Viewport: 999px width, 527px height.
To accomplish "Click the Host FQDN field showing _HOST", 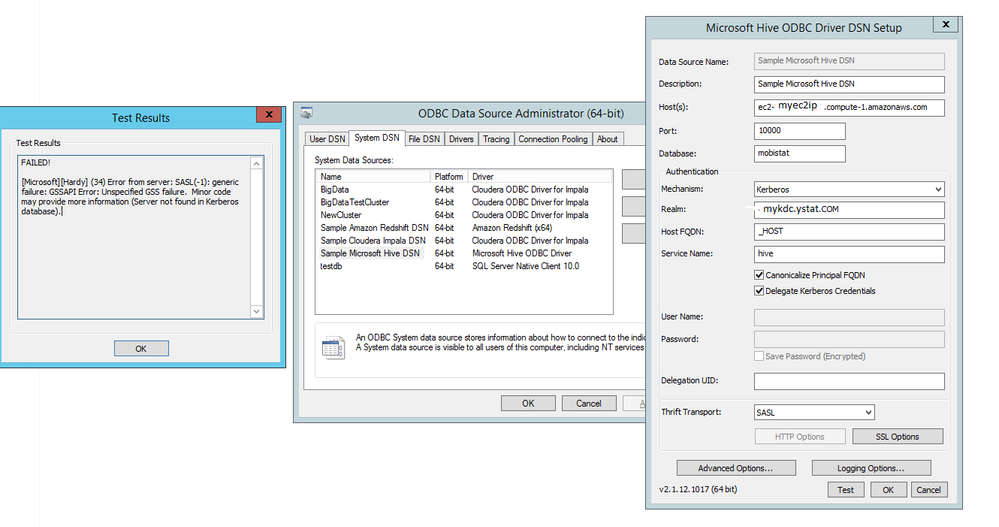I will click(x=849, y=231).
